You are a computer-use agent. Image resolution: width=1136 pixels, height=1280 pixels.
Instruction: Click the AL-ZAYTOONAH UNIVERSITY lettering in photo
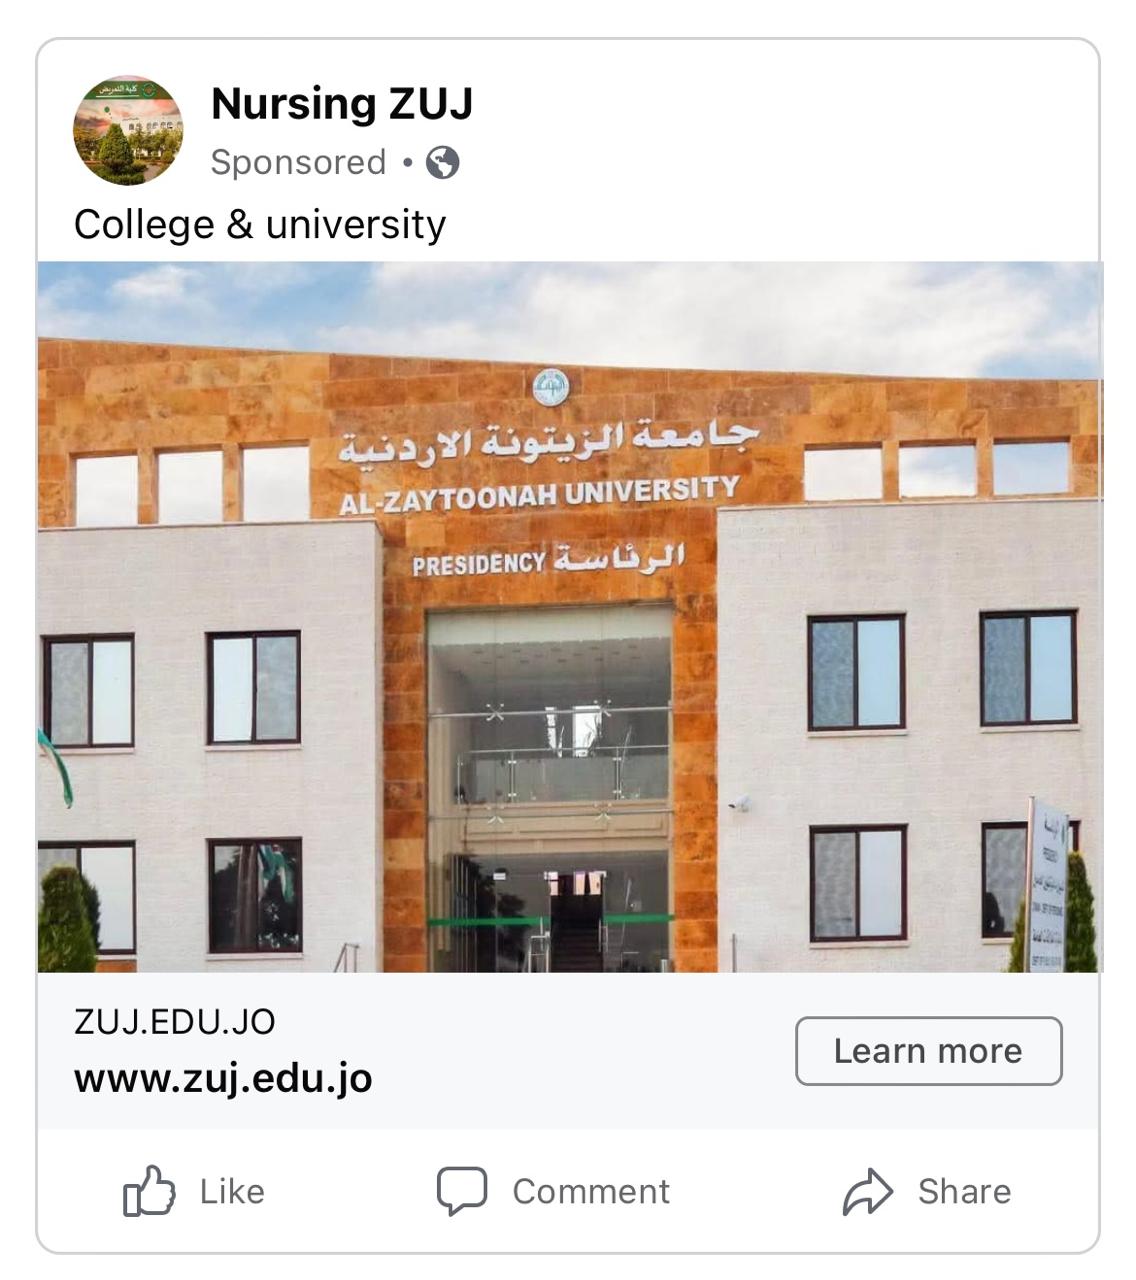(x=539, y=495)
